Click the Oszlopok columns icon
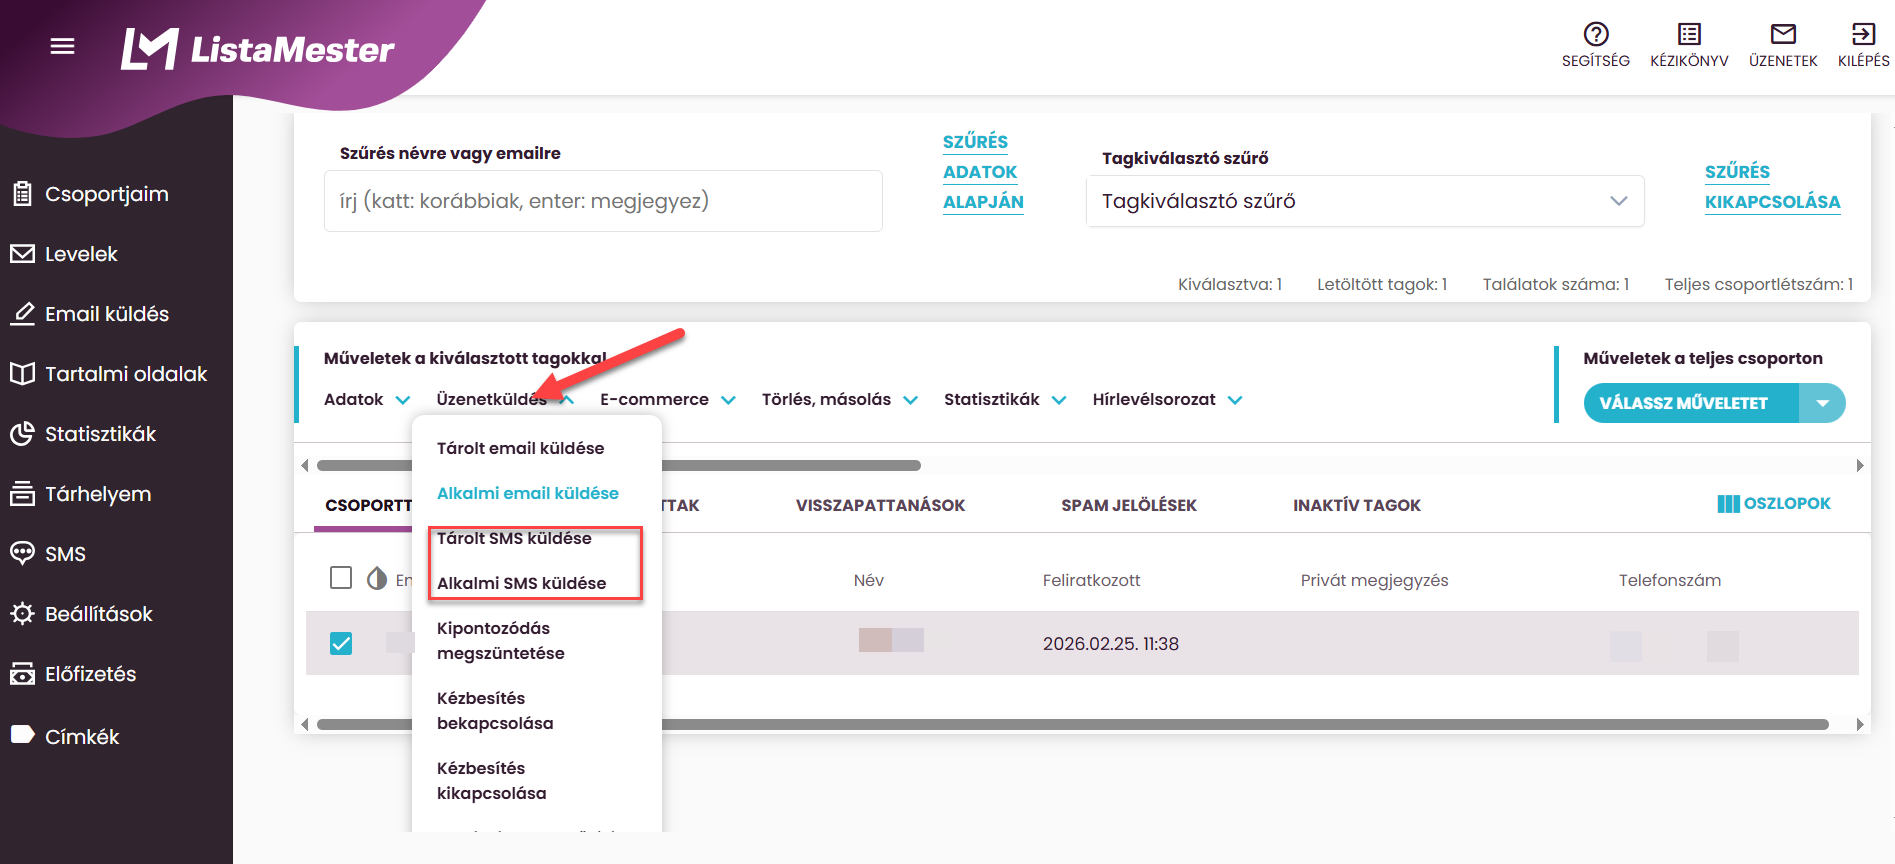 click(x=1728, y=504)
